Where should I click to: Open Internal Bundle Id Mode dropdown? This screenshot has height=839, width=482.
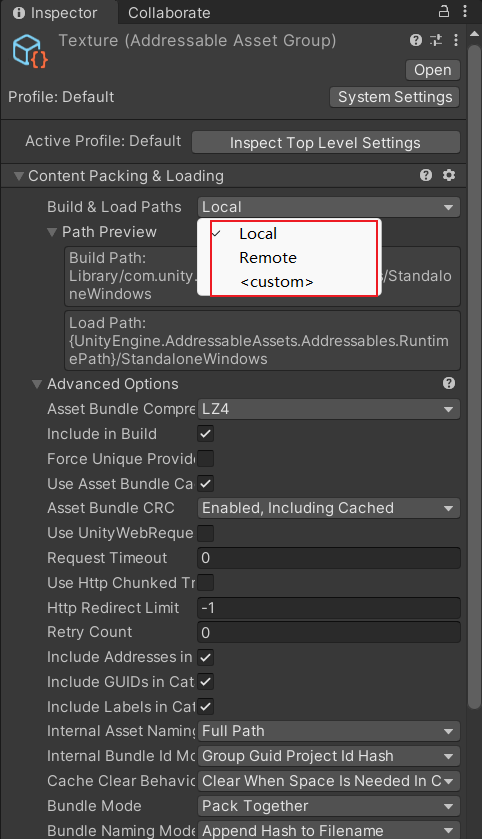(x=328, y=756)
